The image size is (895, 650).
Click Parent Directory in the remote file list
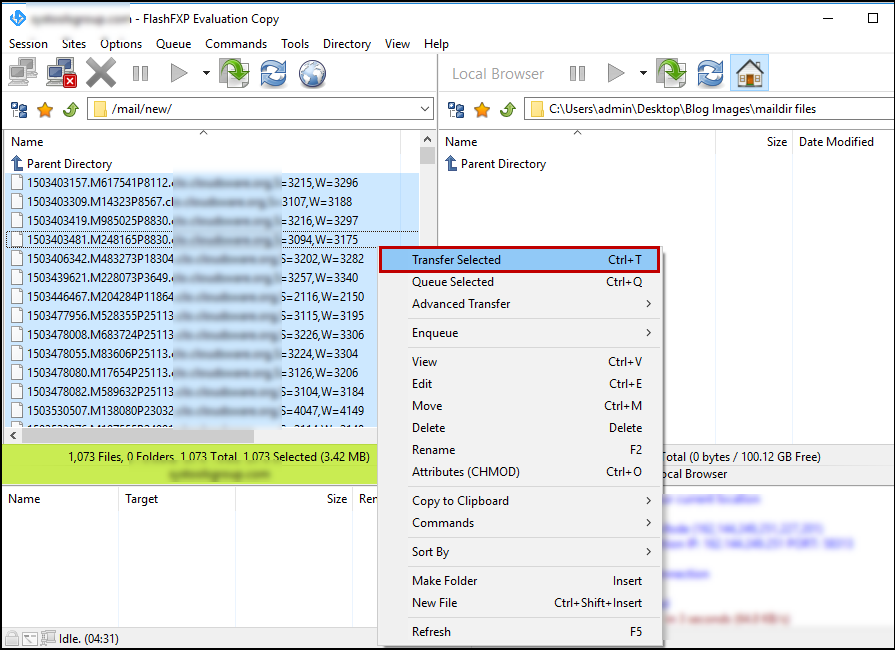[62, 164]
